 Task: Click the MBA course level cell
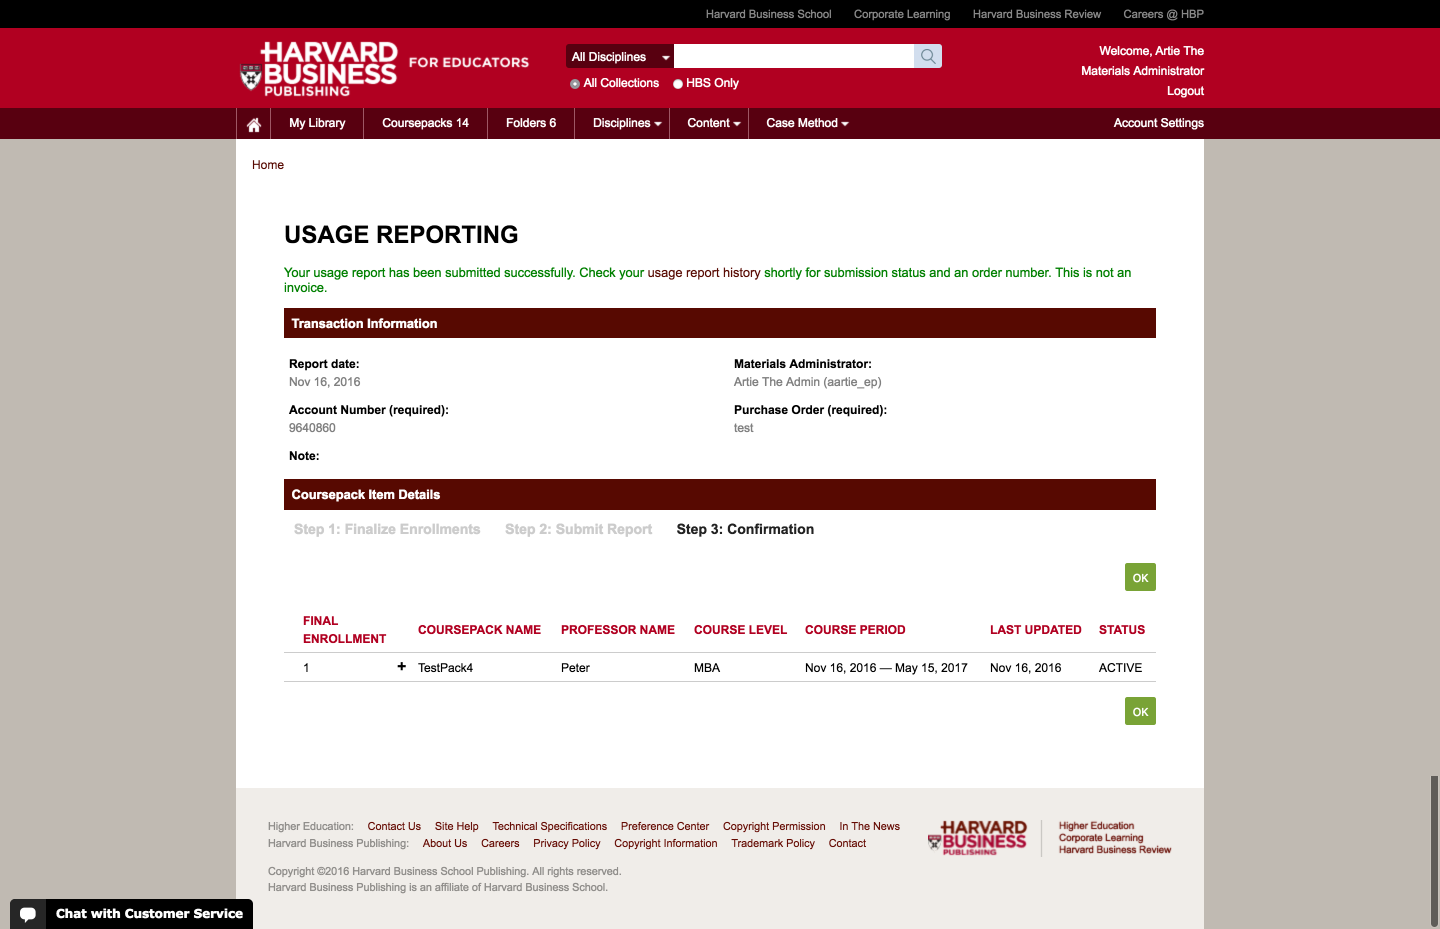(707, 668)
